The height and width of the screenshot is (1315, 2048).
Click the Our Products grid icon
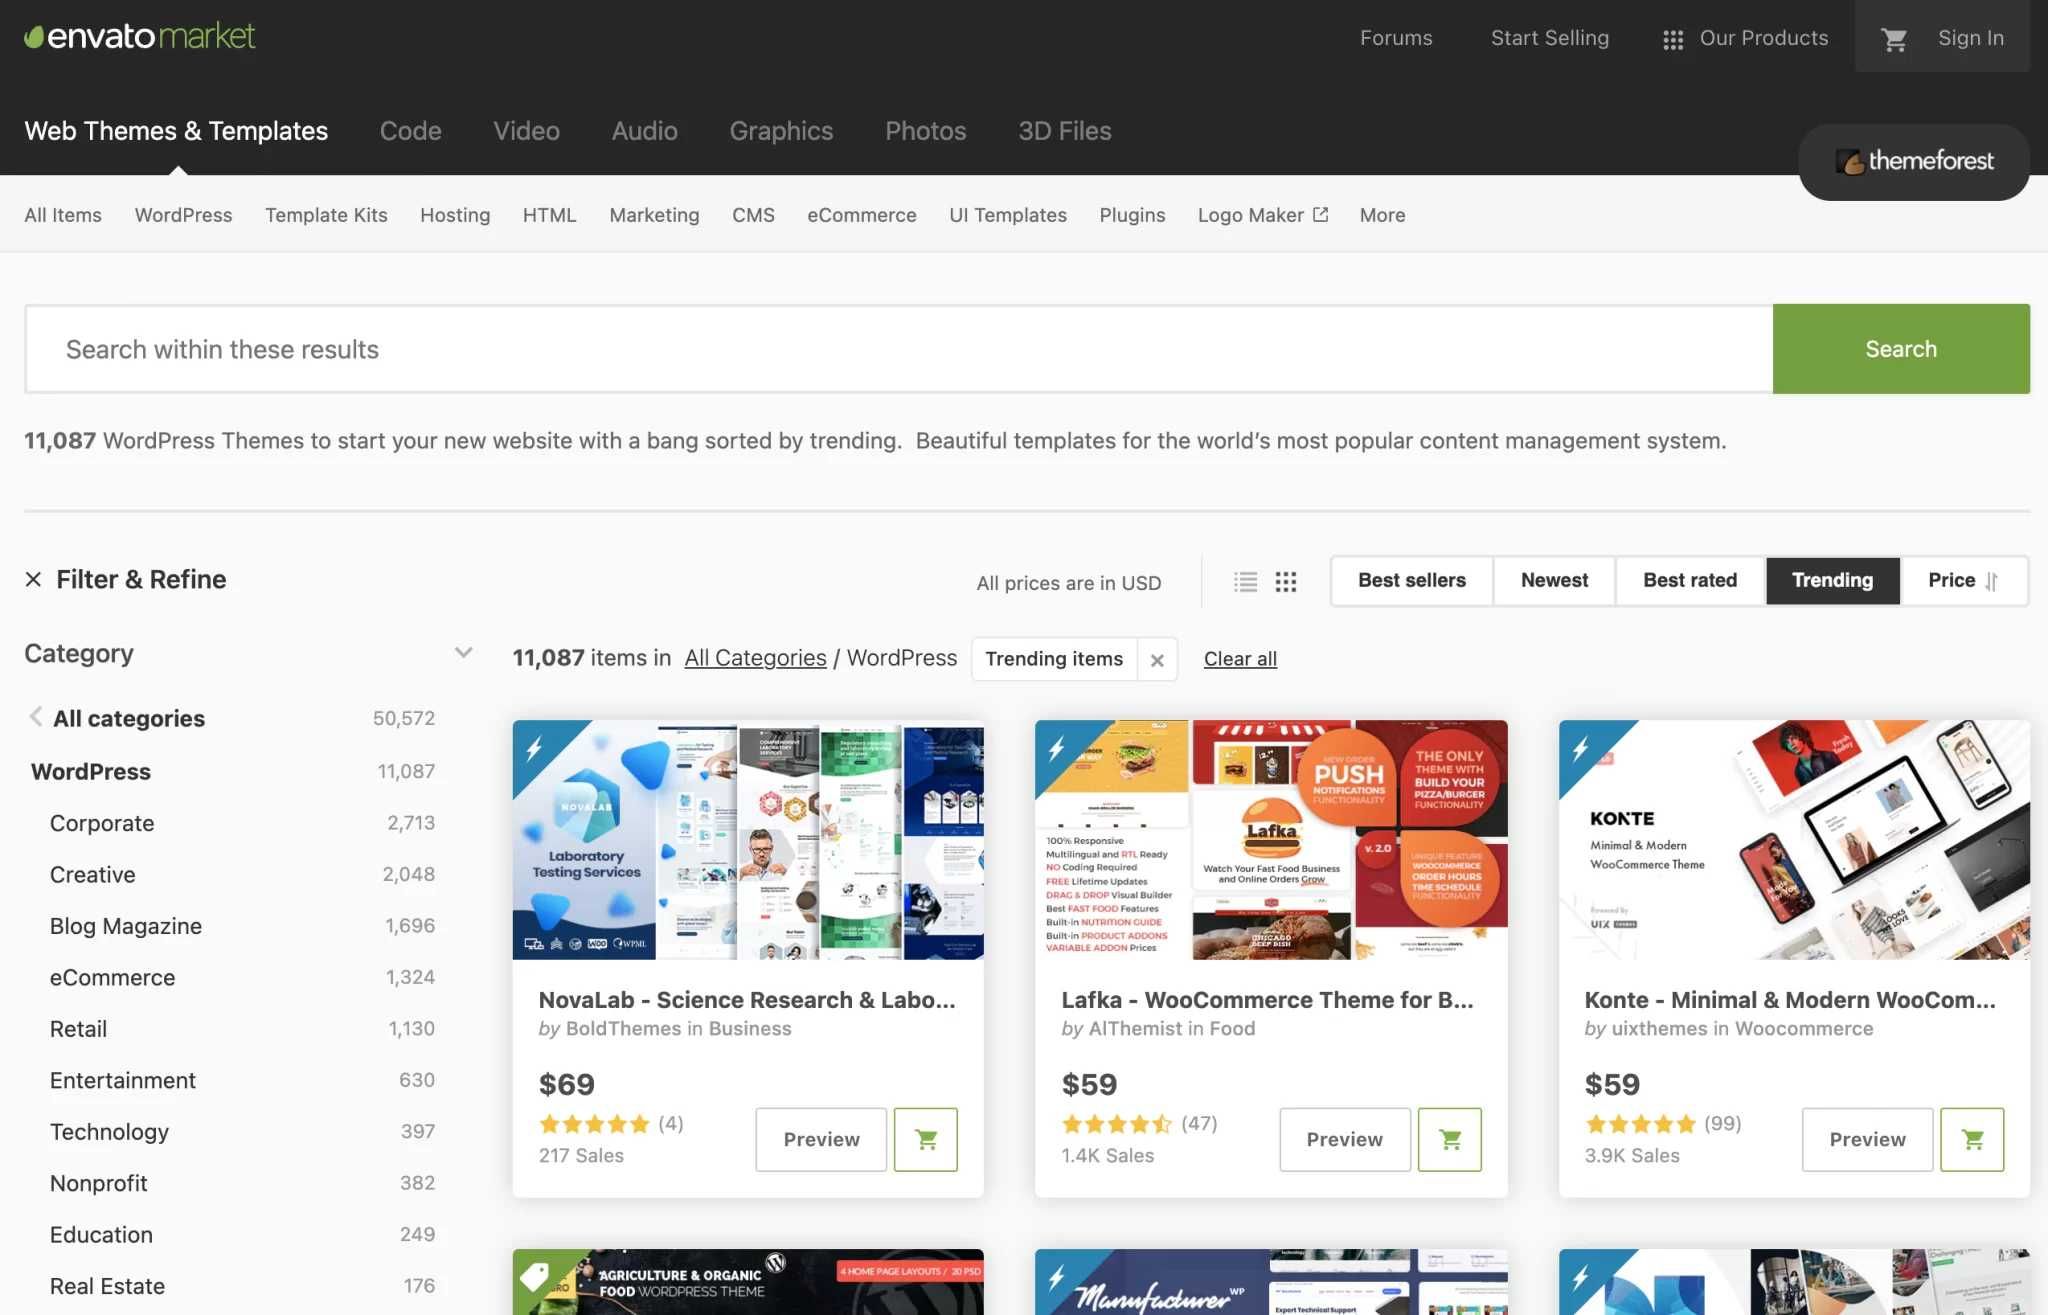pos(1673,39)
